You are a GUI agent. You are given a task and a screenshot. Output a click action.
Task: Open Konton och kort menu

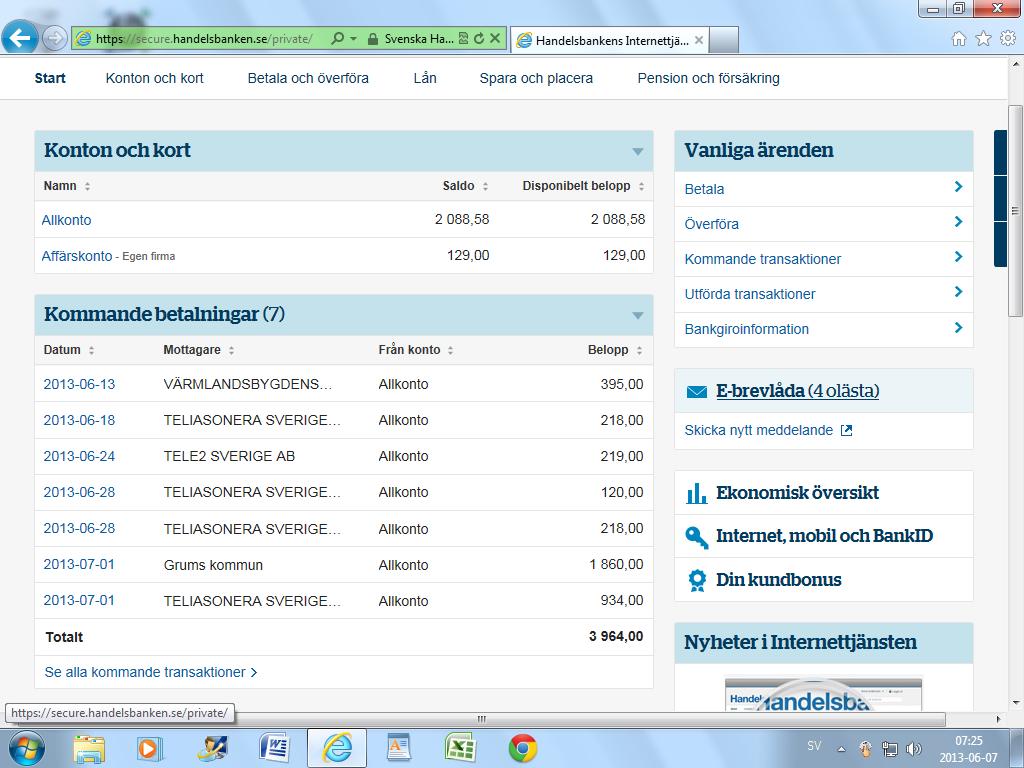coord(155,78)
